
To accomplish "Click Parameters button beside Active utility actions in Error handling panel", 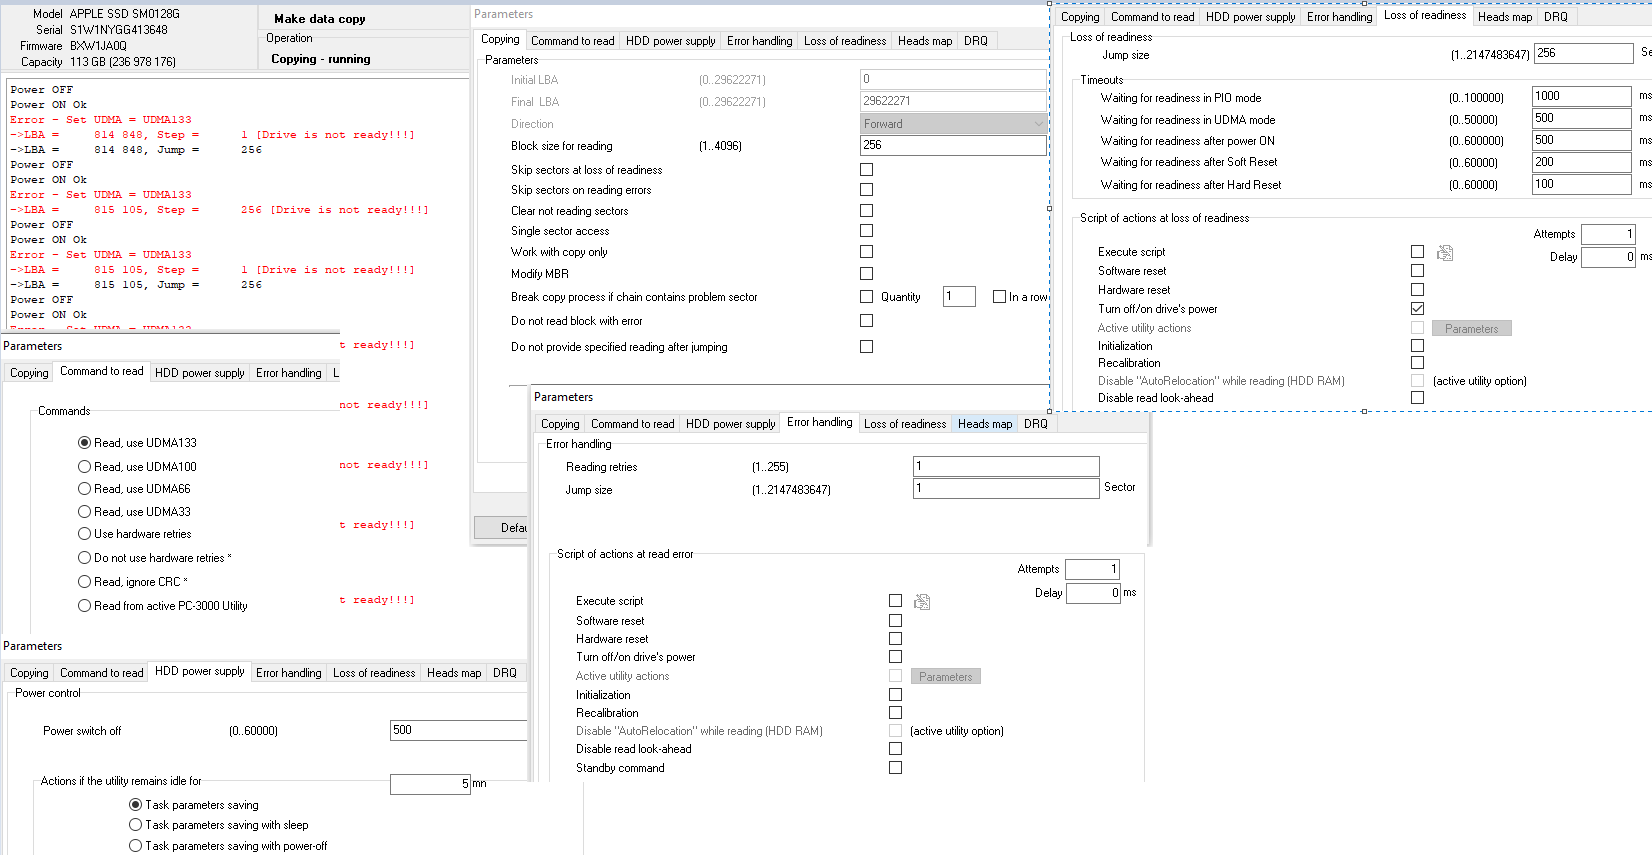I will tap(945, 677).
